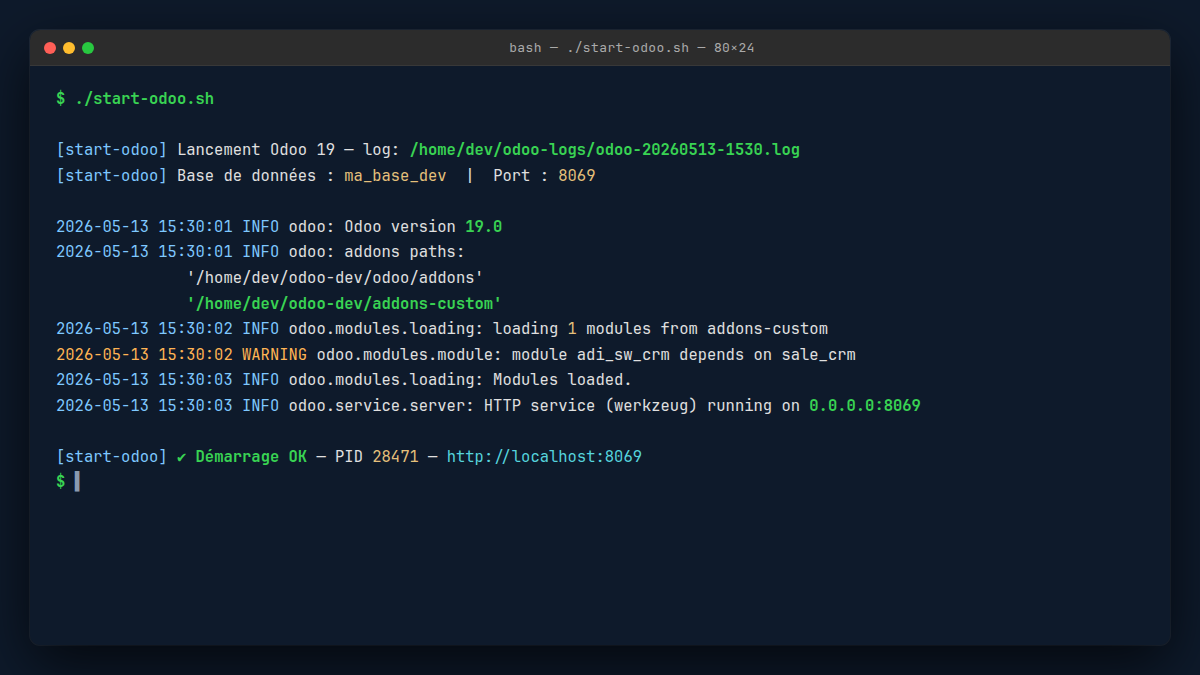Click the PID number '28471'
Image resolution: width=1200 pixels, height=675 pixels.
(x=396, y=457)
